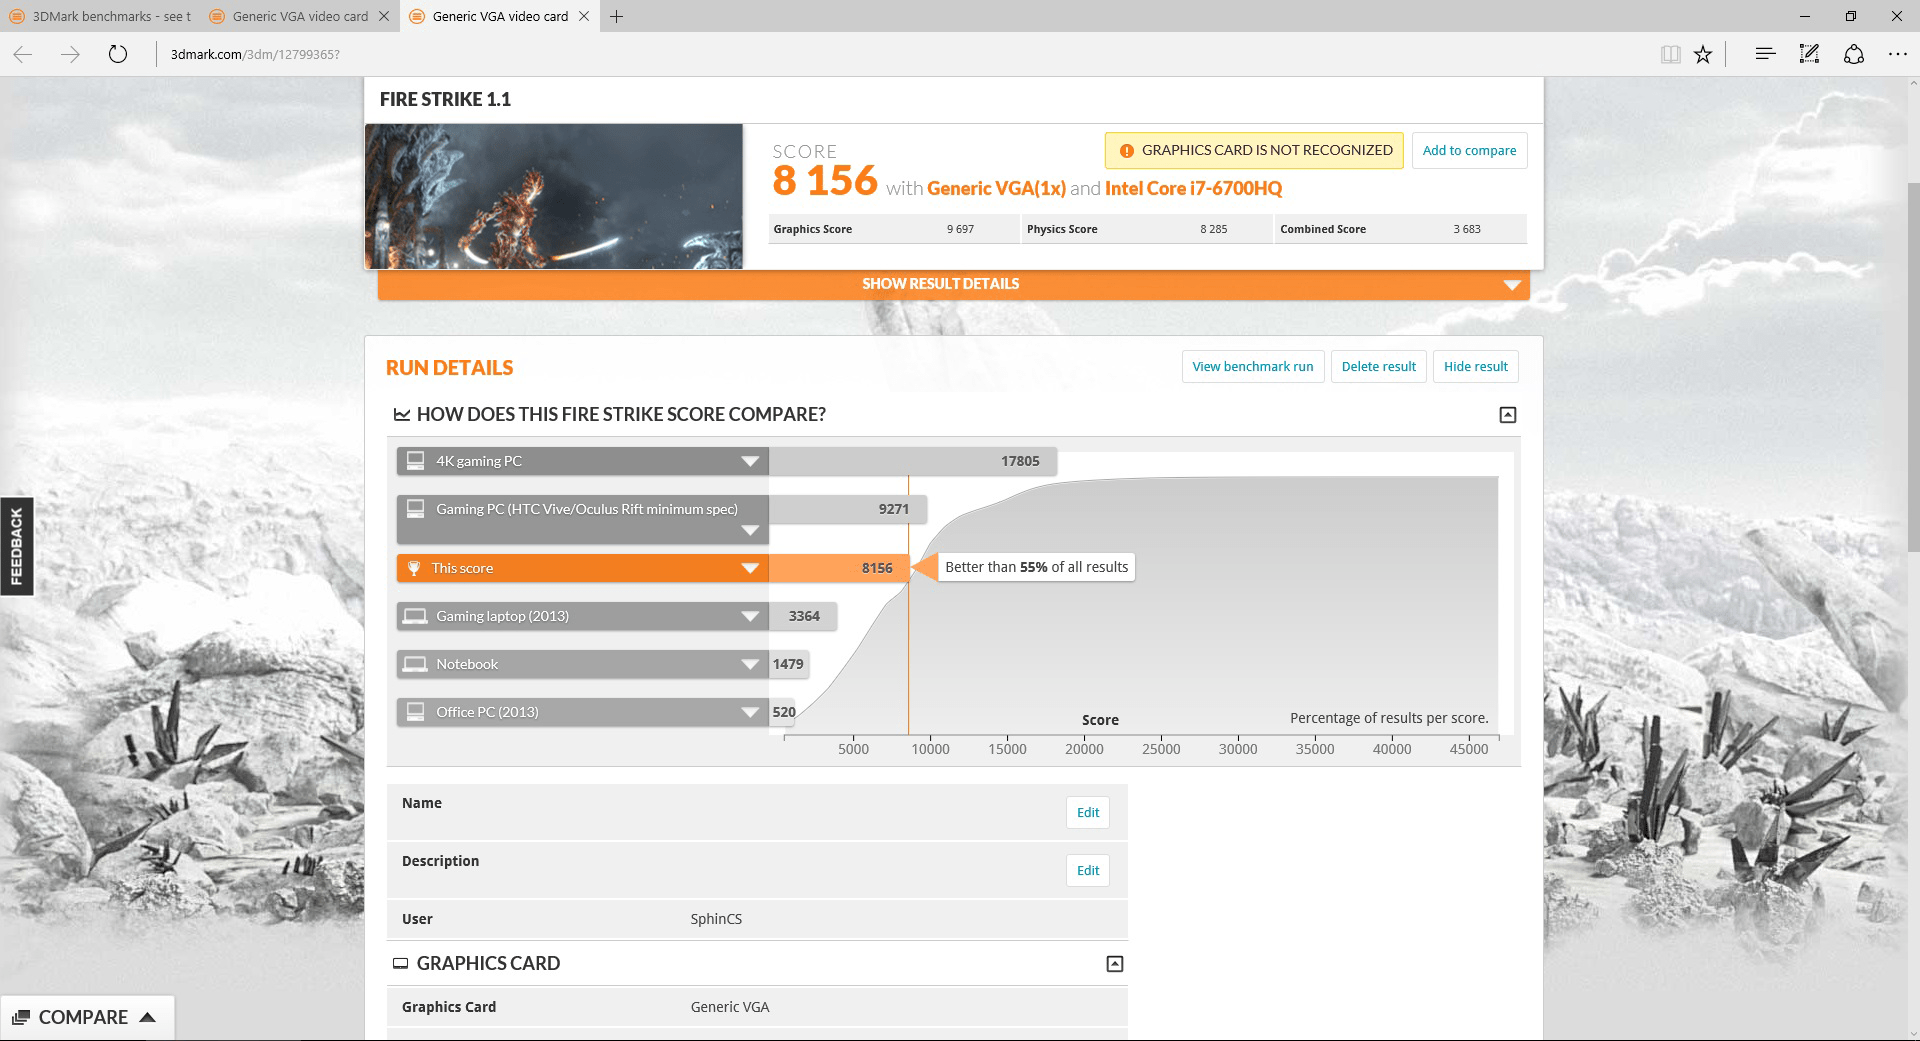Expand the This score dropdown
Screen dimensions: 1920x1041
tap(750, 568)
